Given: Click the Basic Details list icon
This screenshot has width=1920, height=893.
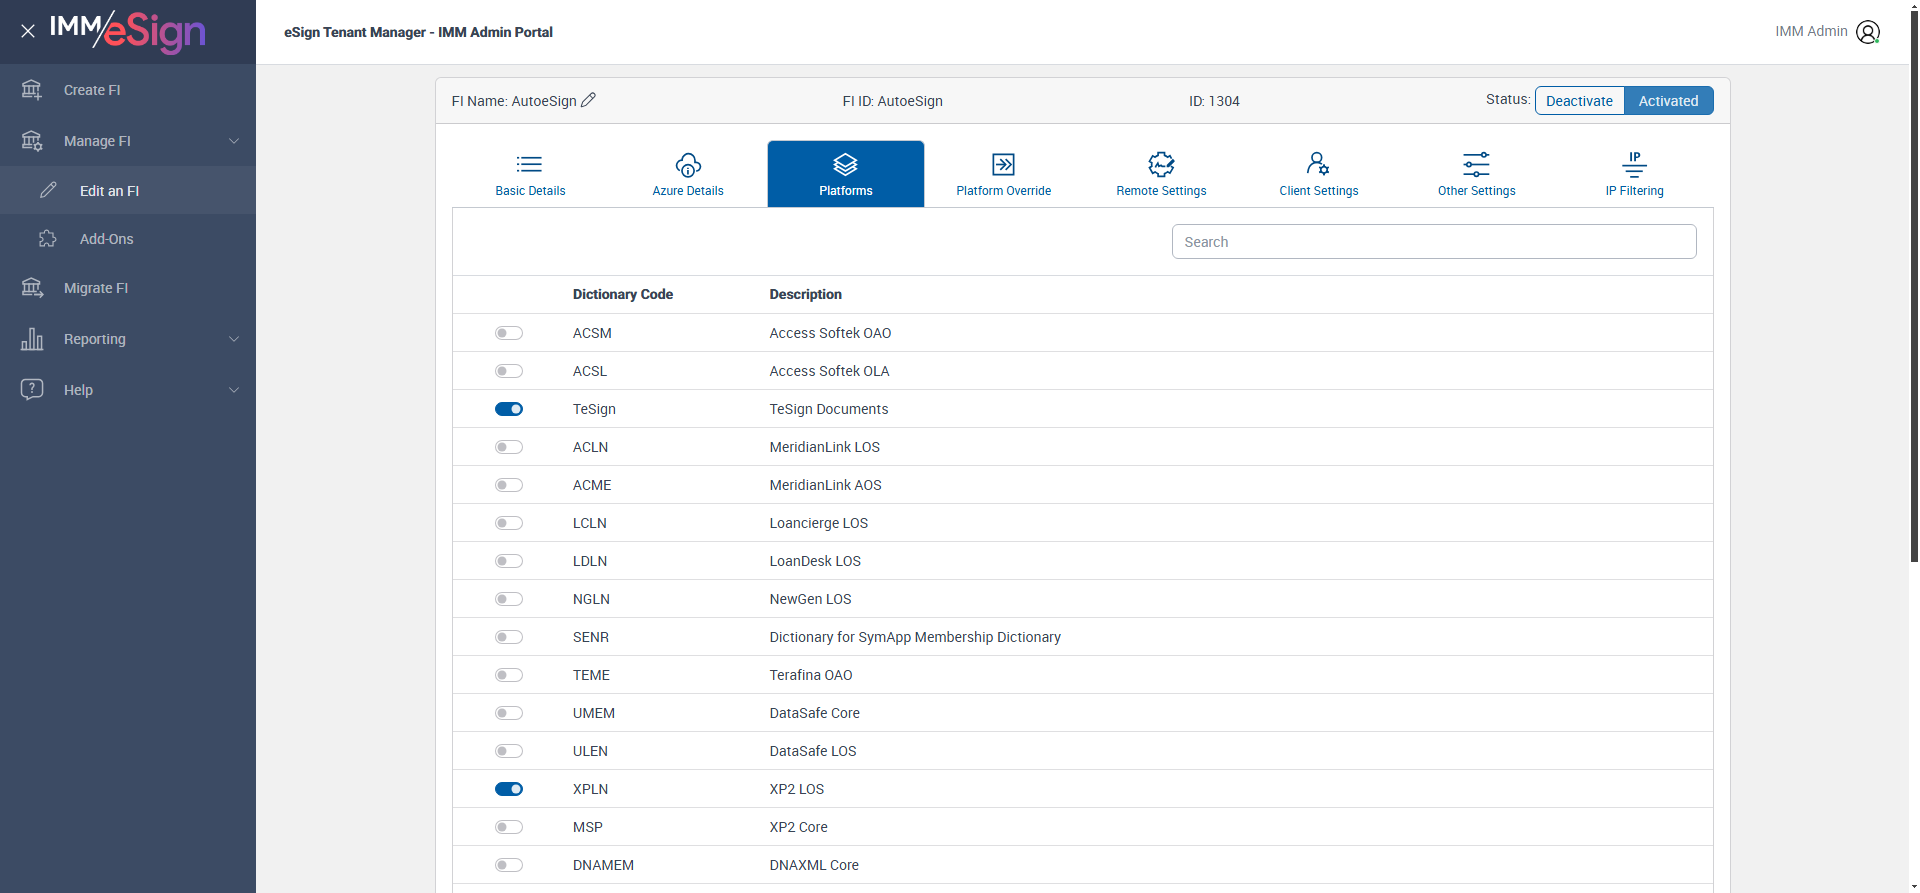Looking at the screenshot, I should pyautogui.click(x=530, y=164).
